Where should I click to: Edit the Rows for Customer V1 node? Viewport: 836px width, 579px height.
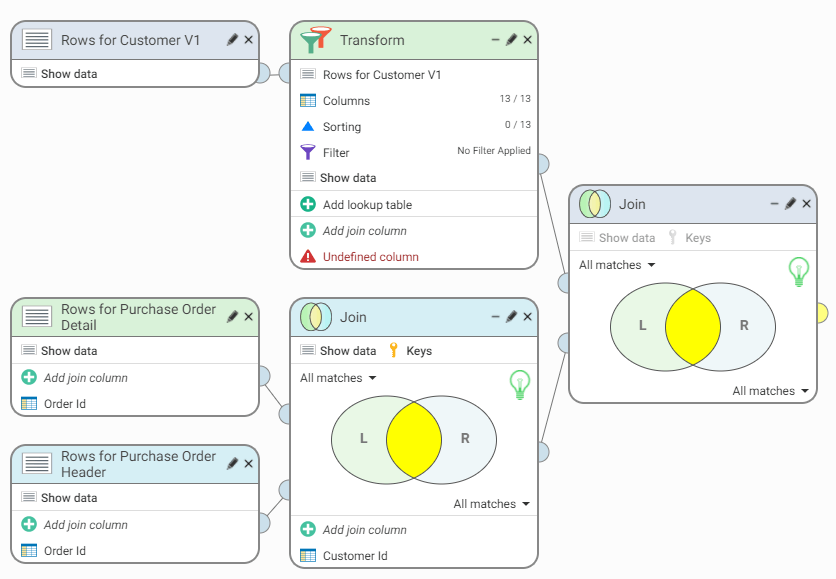tap(232, 40)
